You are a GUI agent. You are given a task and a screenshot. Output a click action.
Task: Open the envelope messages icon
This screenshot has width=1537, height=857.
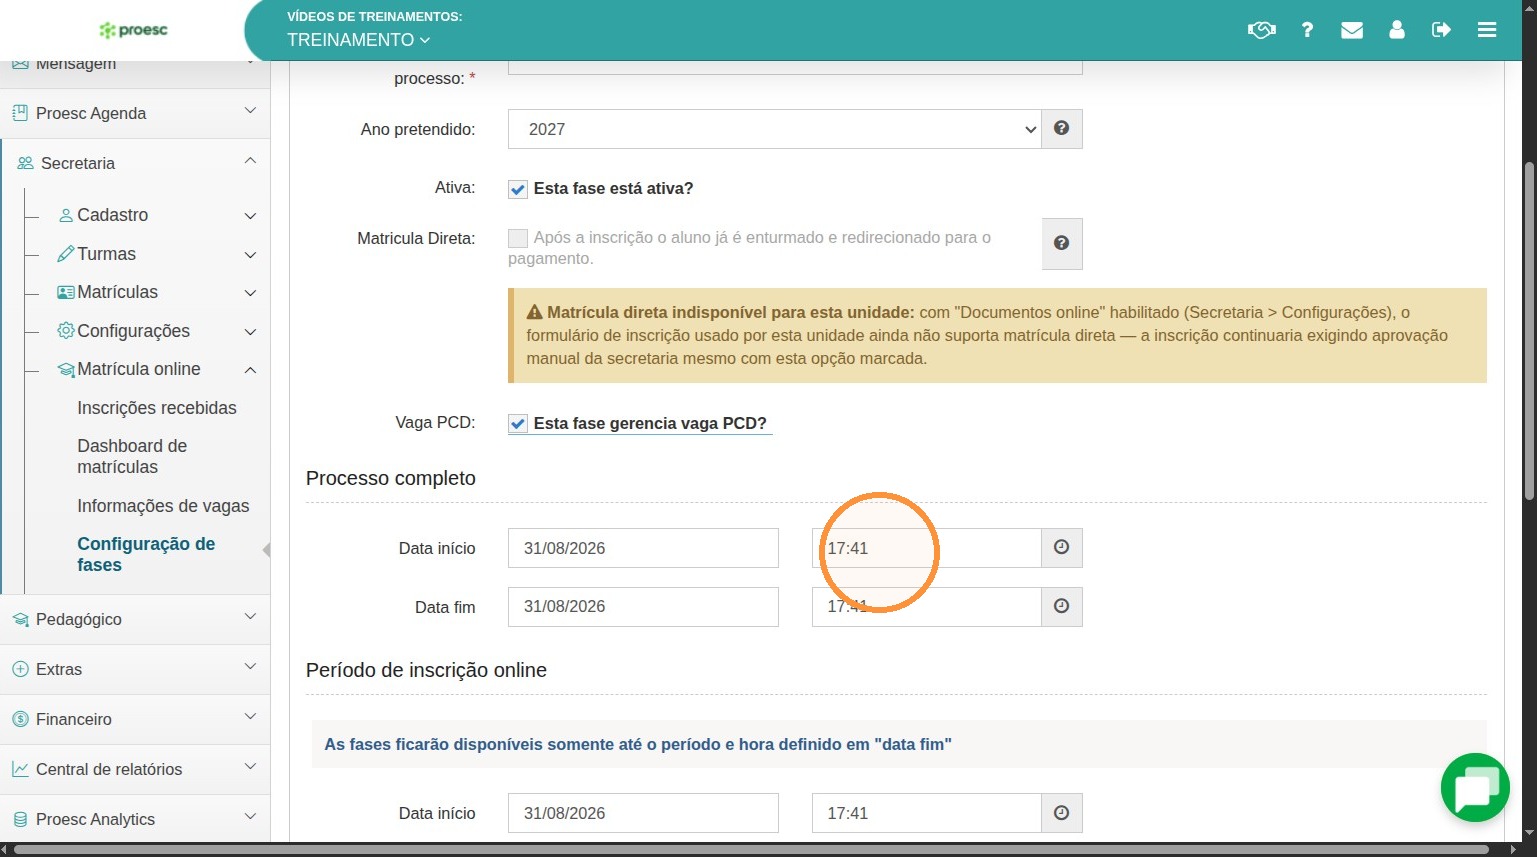point(1352,30)
